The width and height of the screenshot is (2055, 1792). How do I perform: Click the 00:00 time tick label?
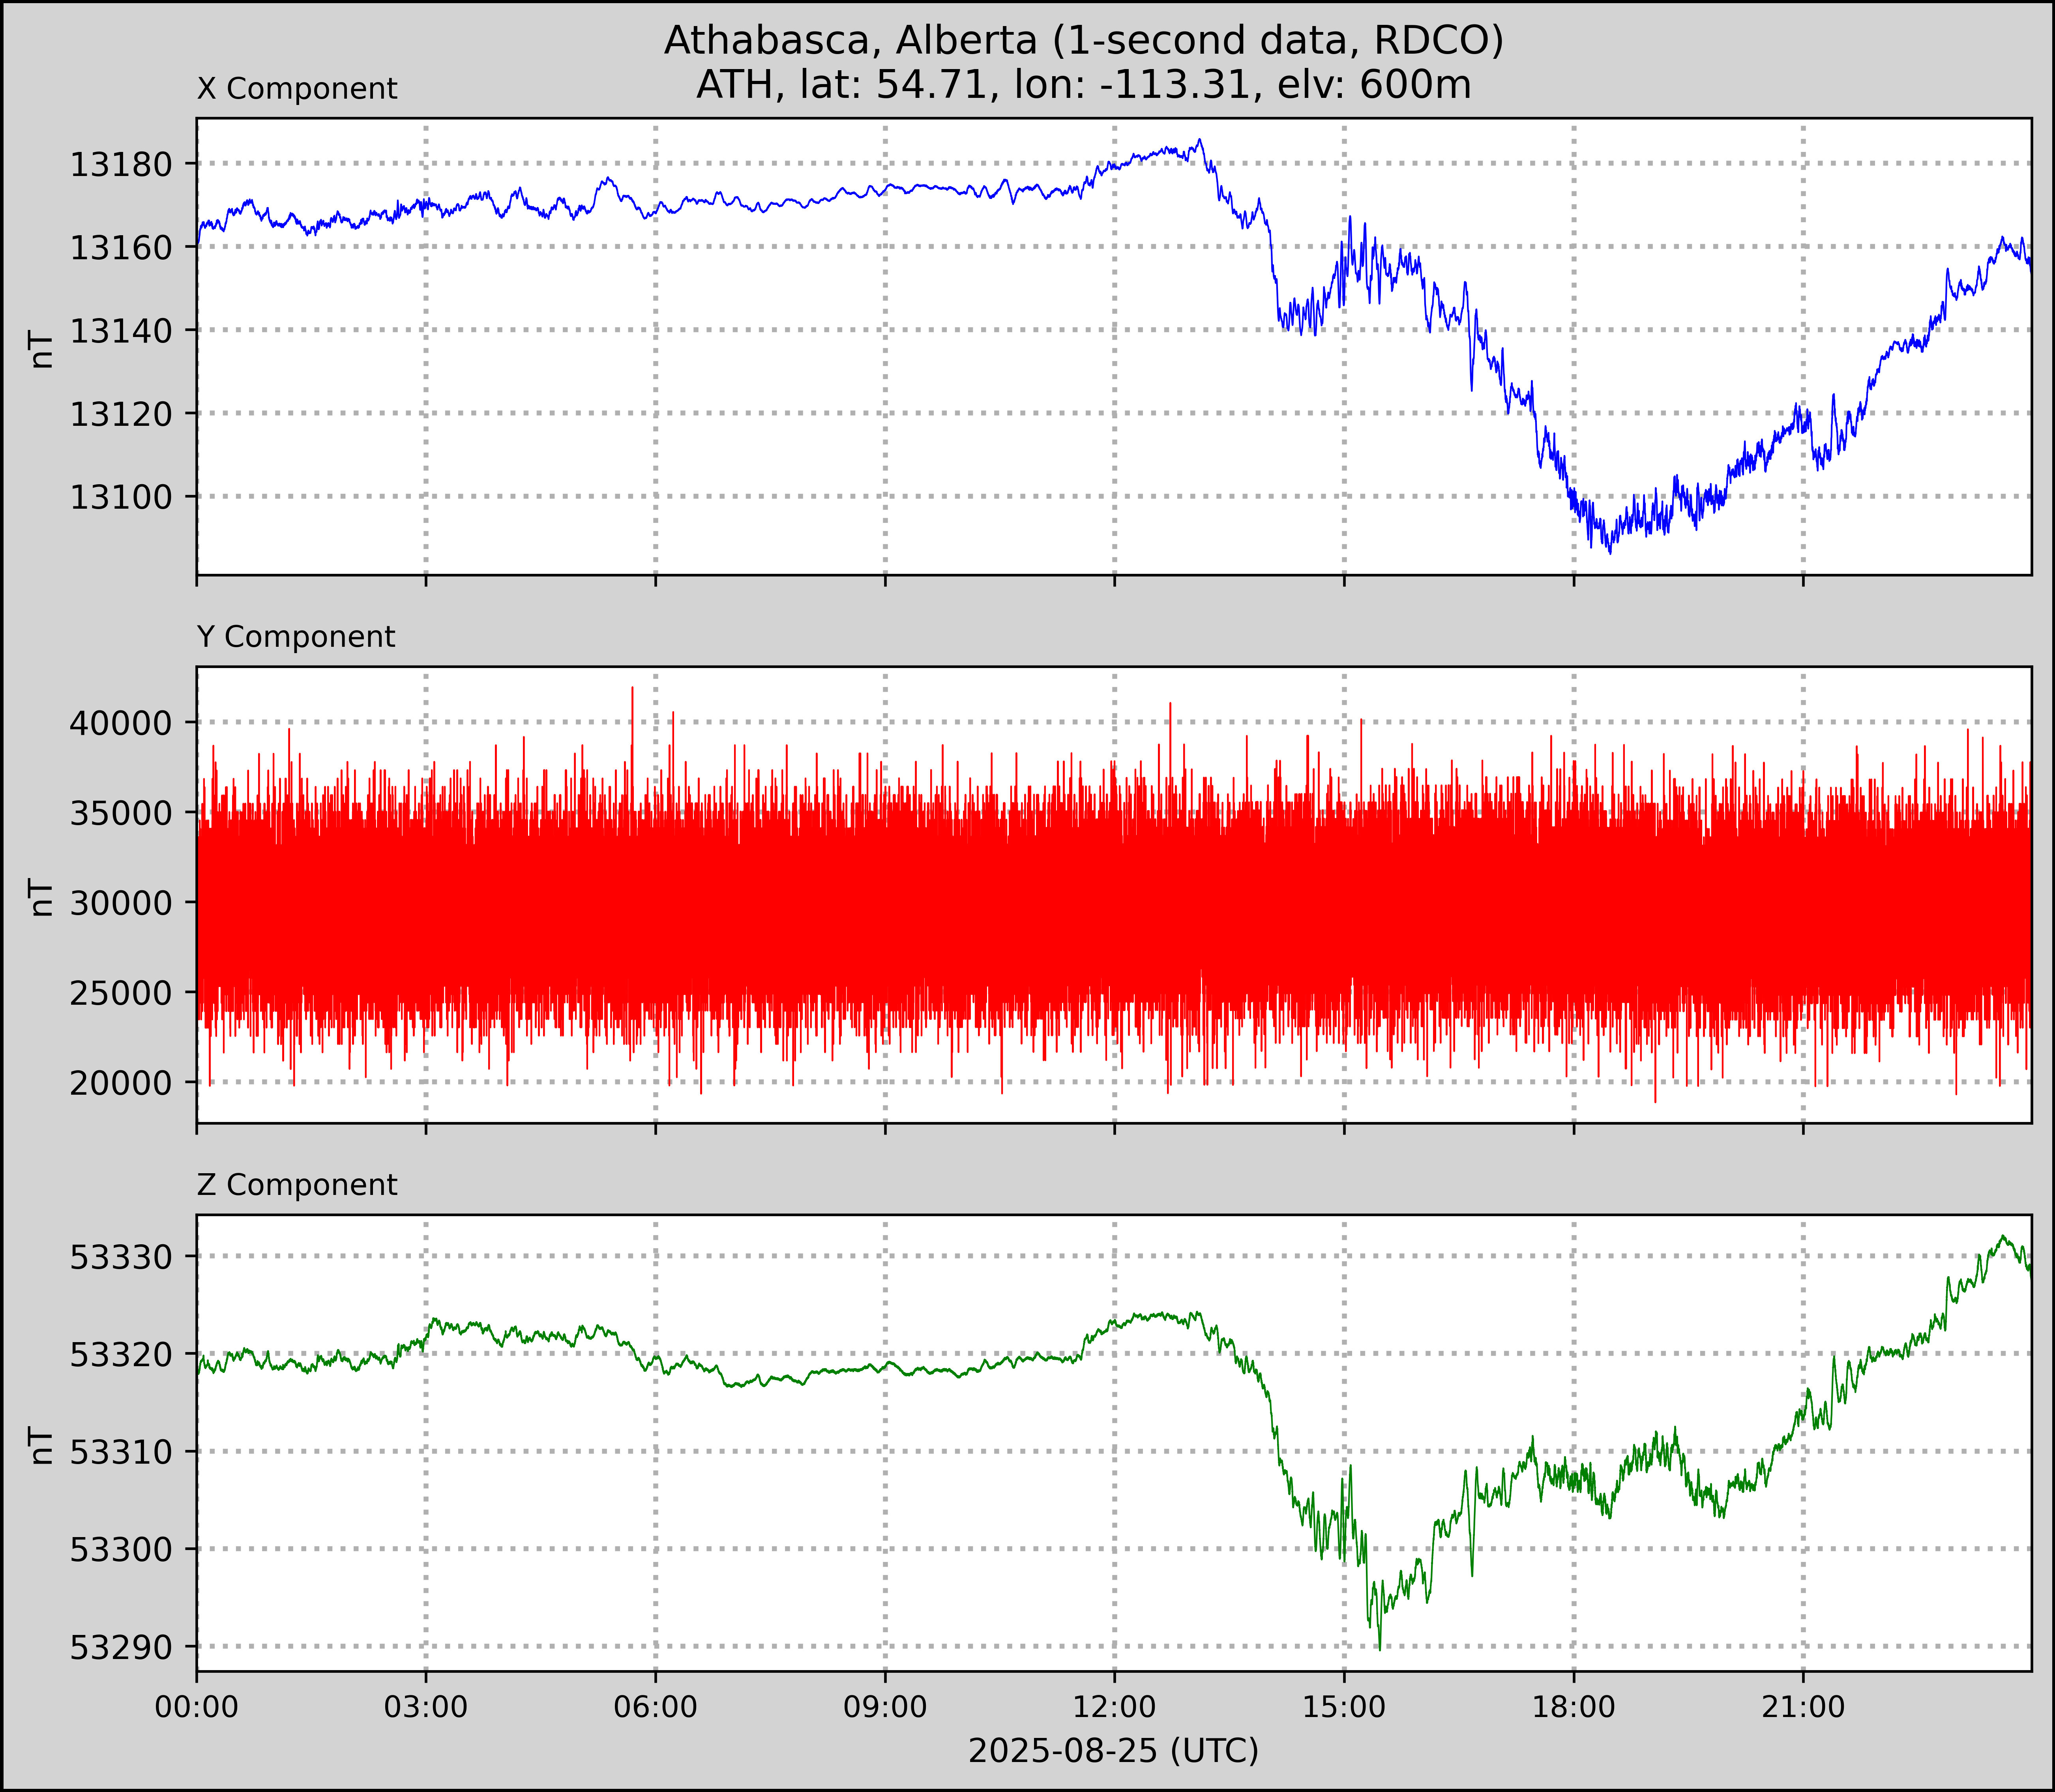tap(197, 1707)
